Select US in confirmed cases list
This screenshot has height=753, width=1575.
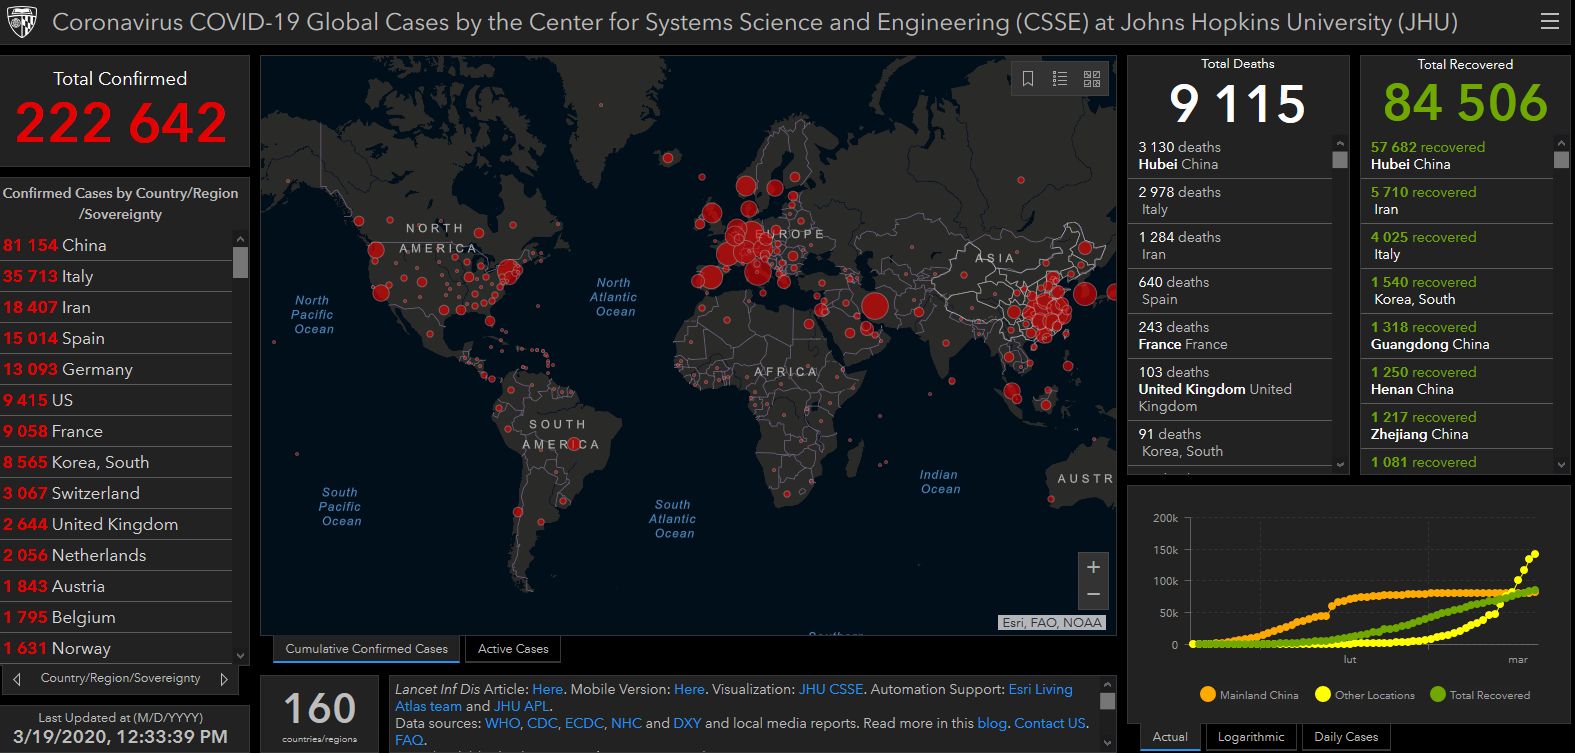point(116,400)
